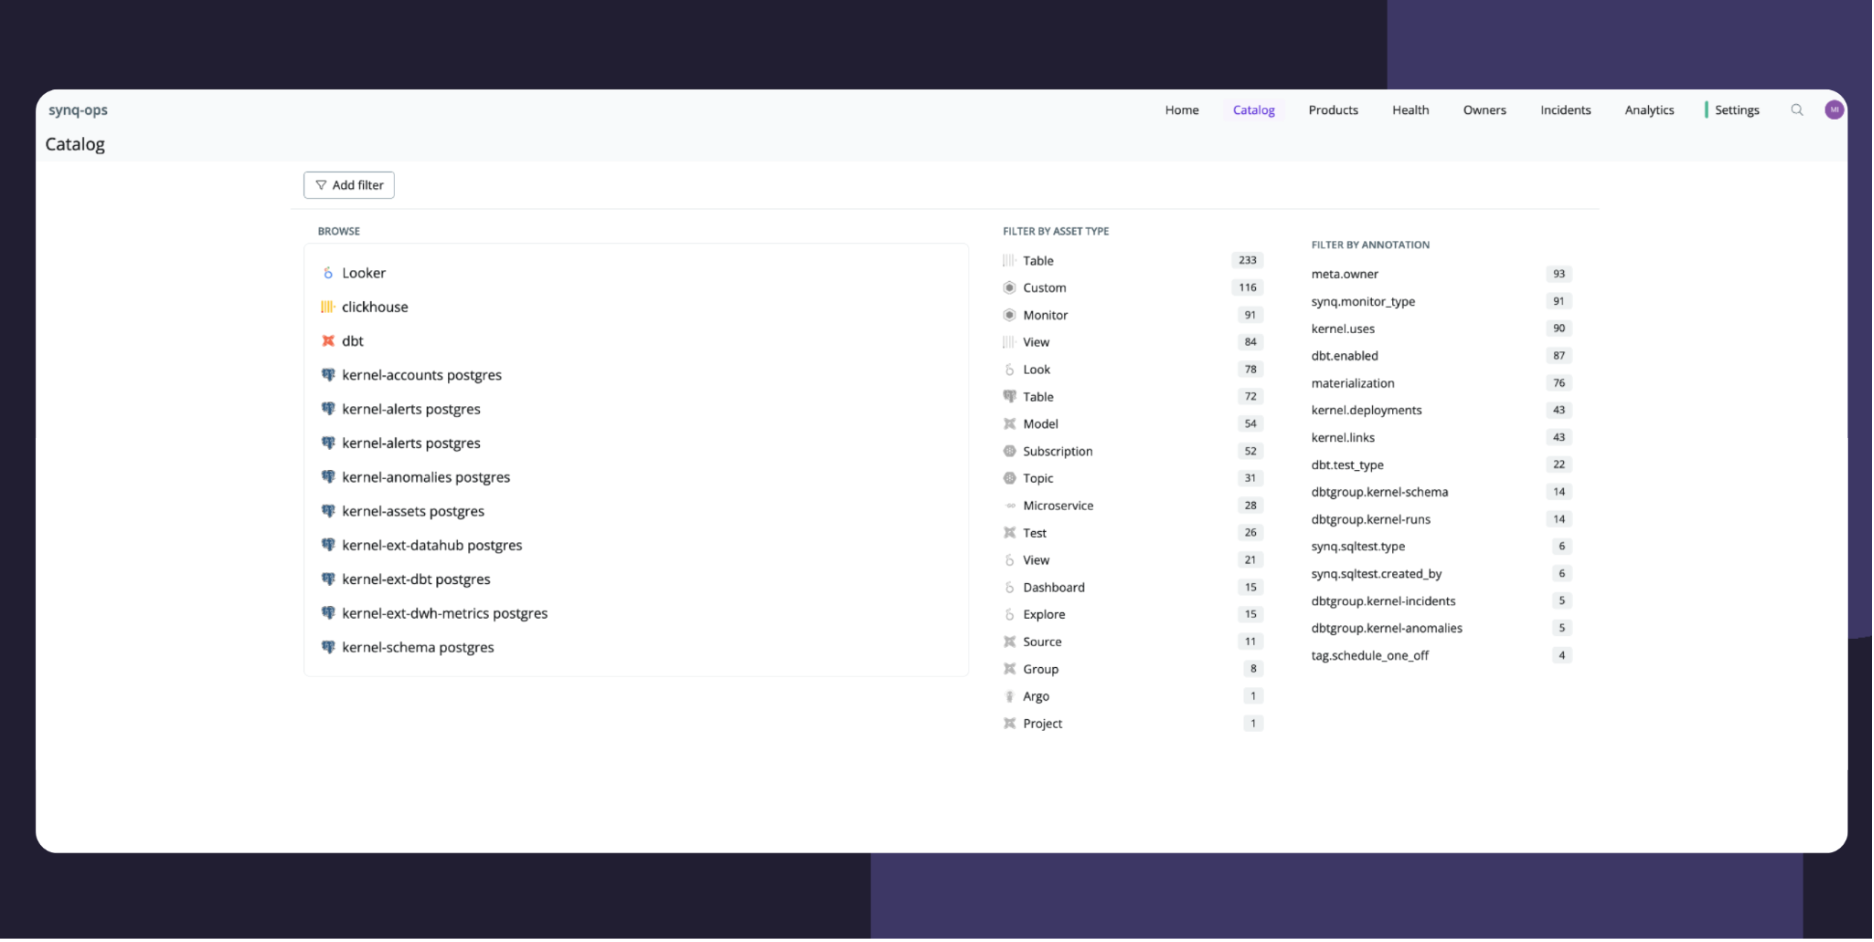1874x942 pixels.
Task: Click the kernel-accounts postgres elephant icon
Action: (328, 375)
